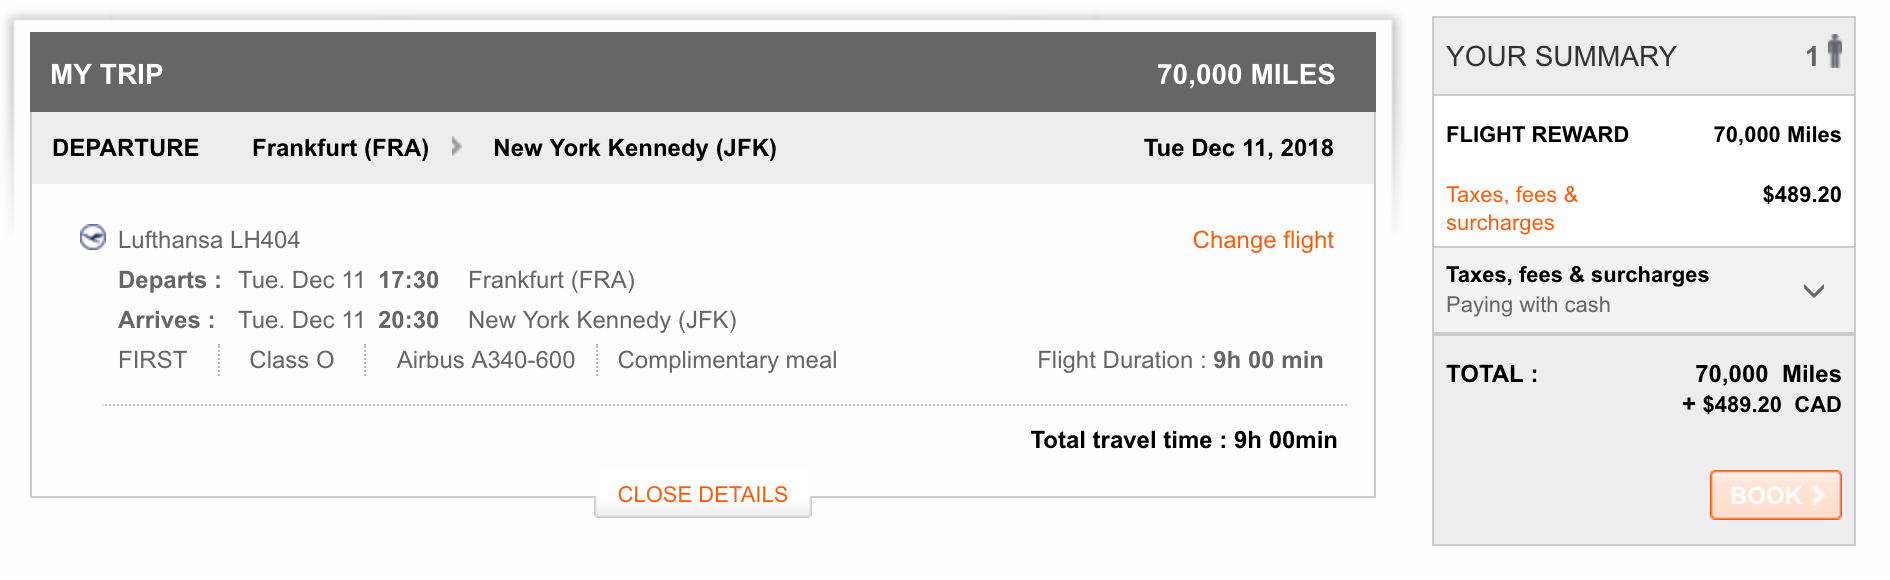Click the 20:30 arrival time
The image size is (1890, 580).
tap(408, 320)
